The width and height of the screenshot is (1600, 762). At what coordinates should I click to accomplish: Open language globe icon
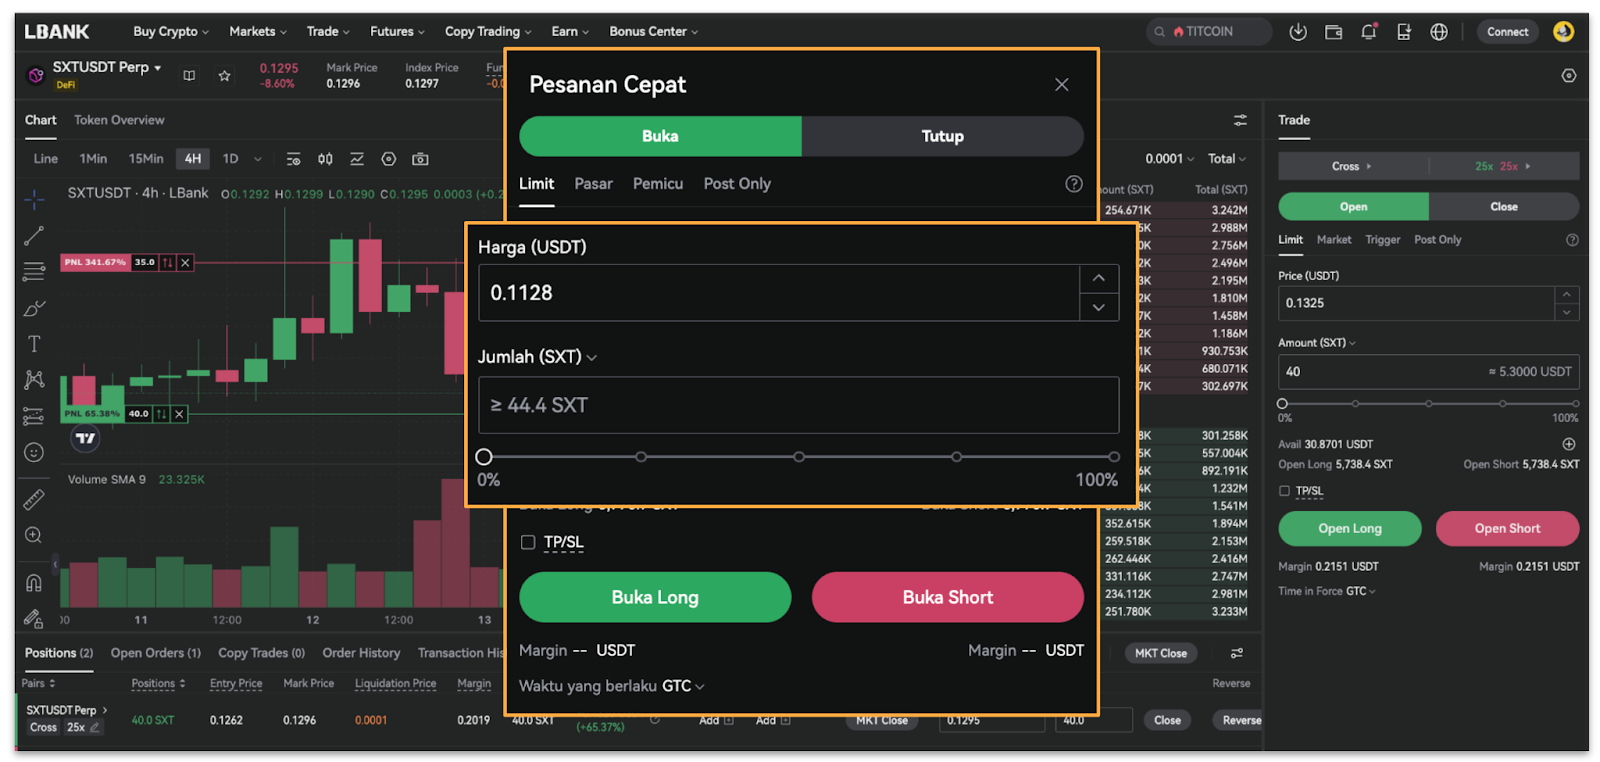[1439, 32]
